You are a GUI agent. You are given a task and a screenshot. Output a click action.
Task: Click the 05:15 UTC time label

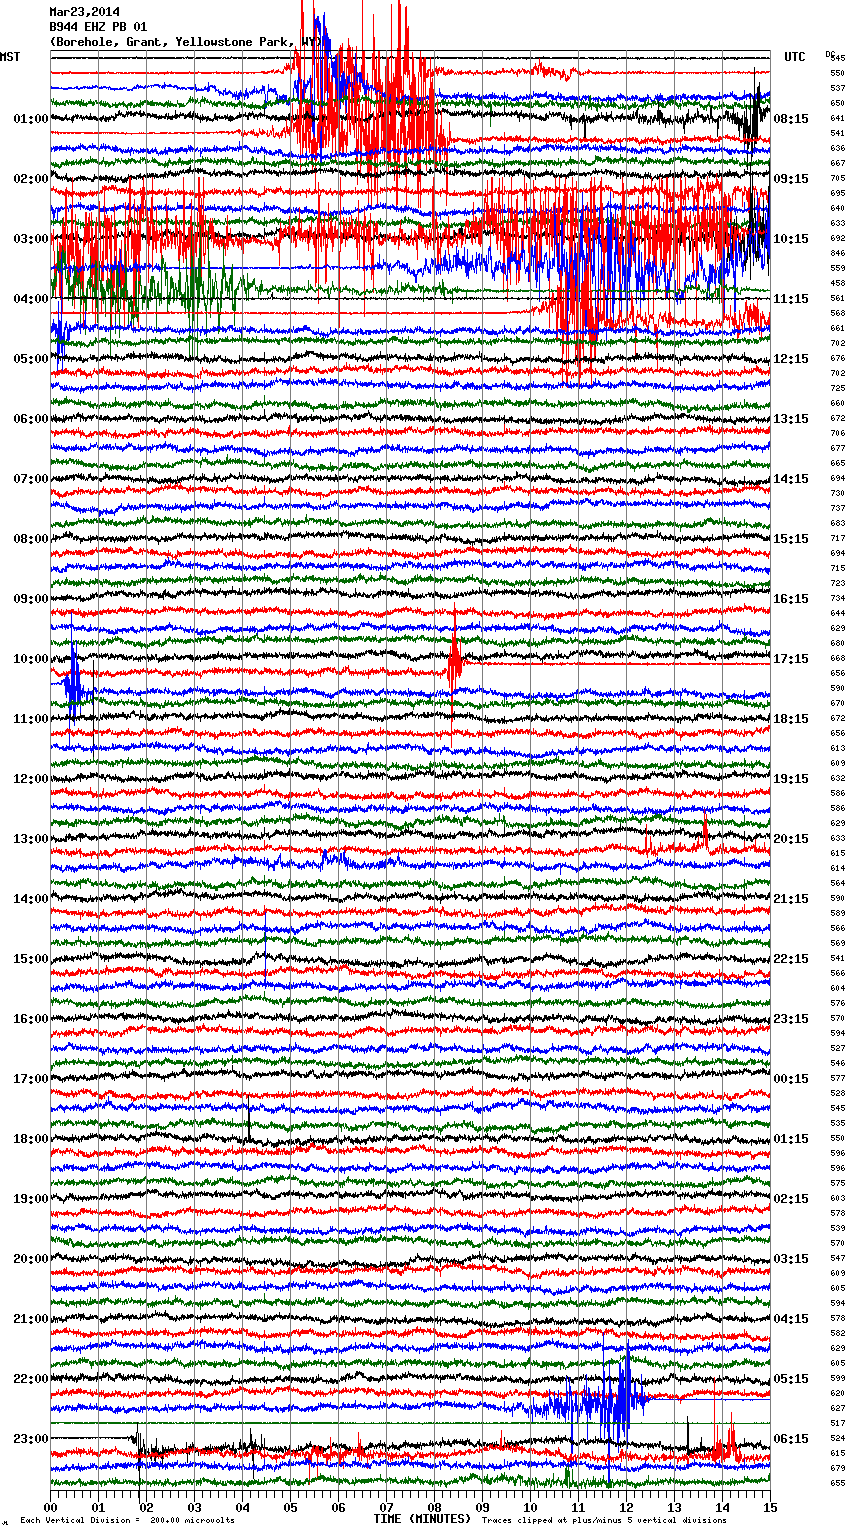[x=791, y=1379]
